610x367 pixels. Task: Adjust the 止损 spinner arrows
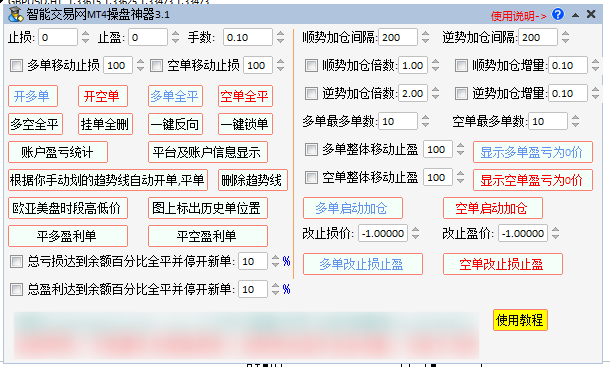(x=85, y=37)
